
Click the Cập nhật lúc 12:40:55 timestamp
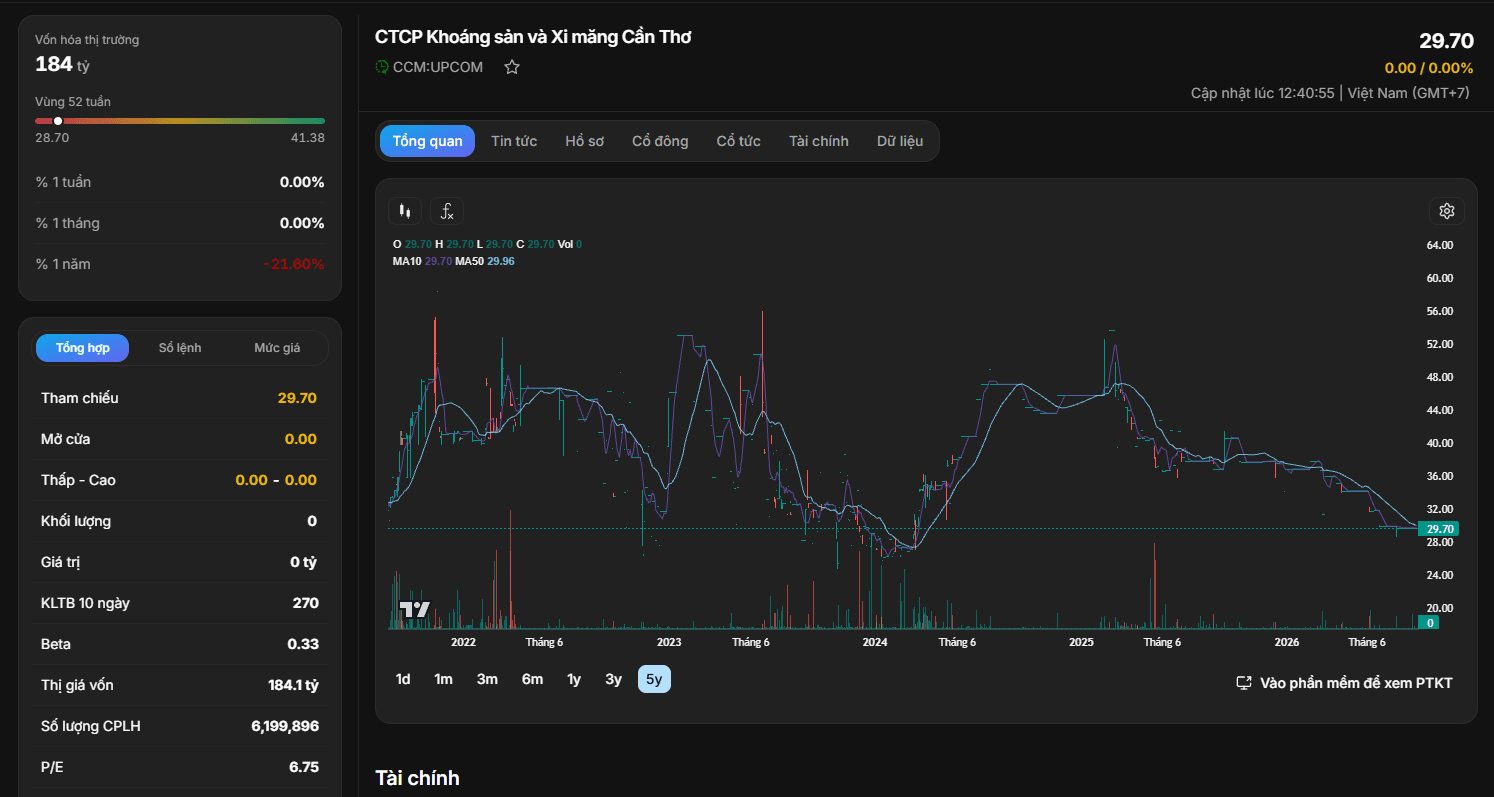(1263, 93)
